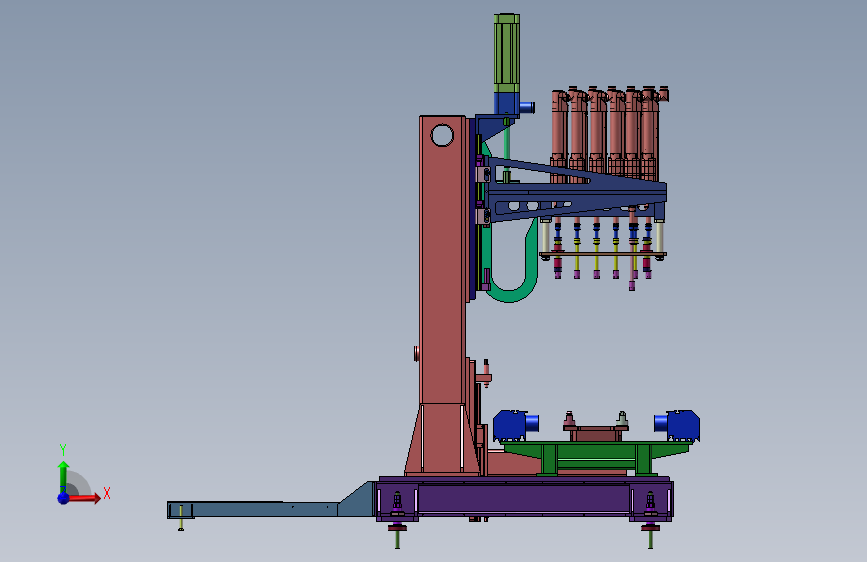
Task: Select the dark blue triangular bracket arm
Action: click(575, 191)
